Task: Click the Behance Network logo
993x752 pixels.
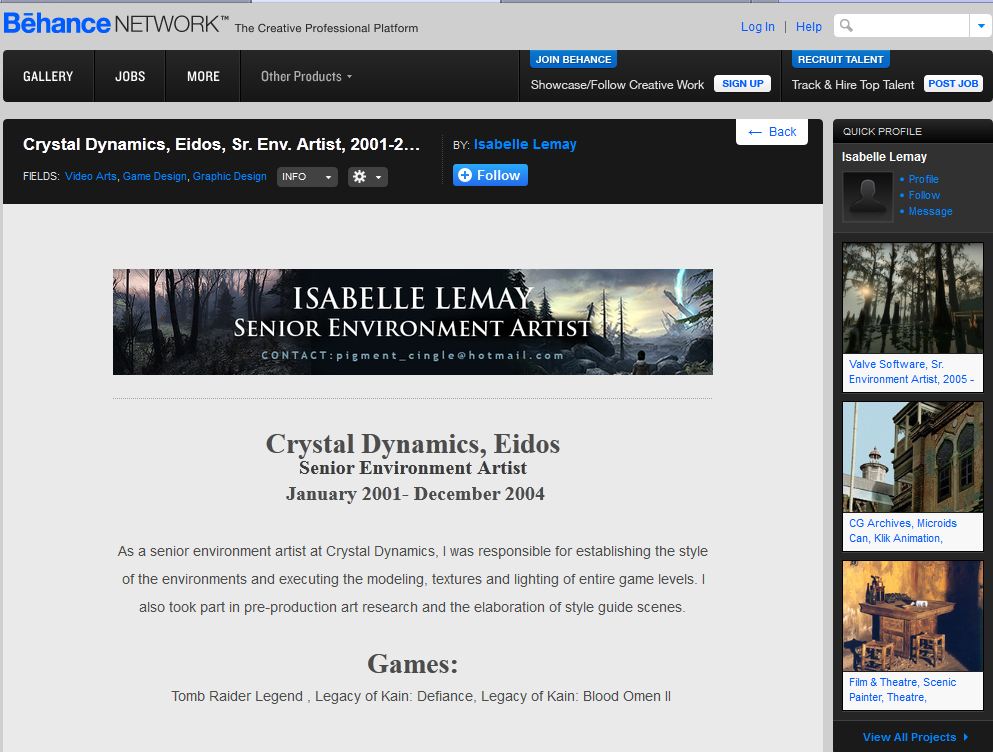Action: 116,24
